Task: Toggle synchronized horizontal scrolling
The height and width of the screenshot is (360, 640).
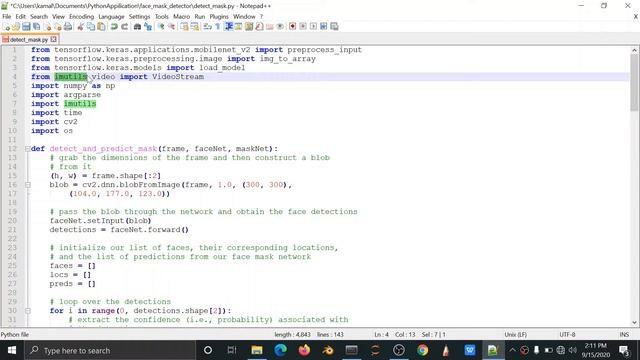Action: point(195,27)
